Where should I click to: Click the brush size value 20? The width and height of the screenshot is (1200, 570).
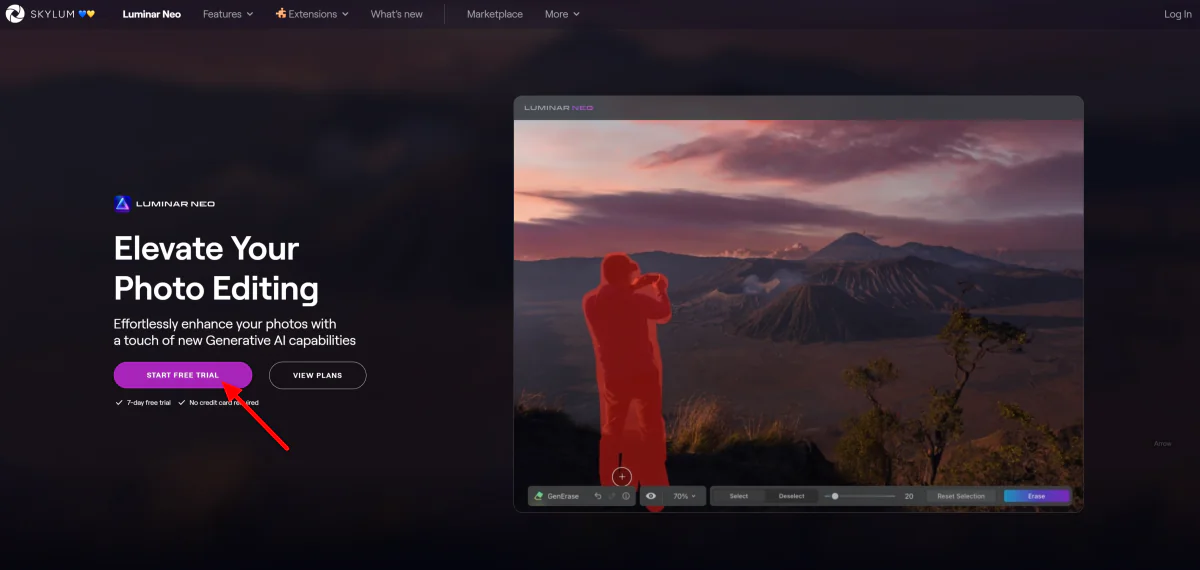[909, 496]
